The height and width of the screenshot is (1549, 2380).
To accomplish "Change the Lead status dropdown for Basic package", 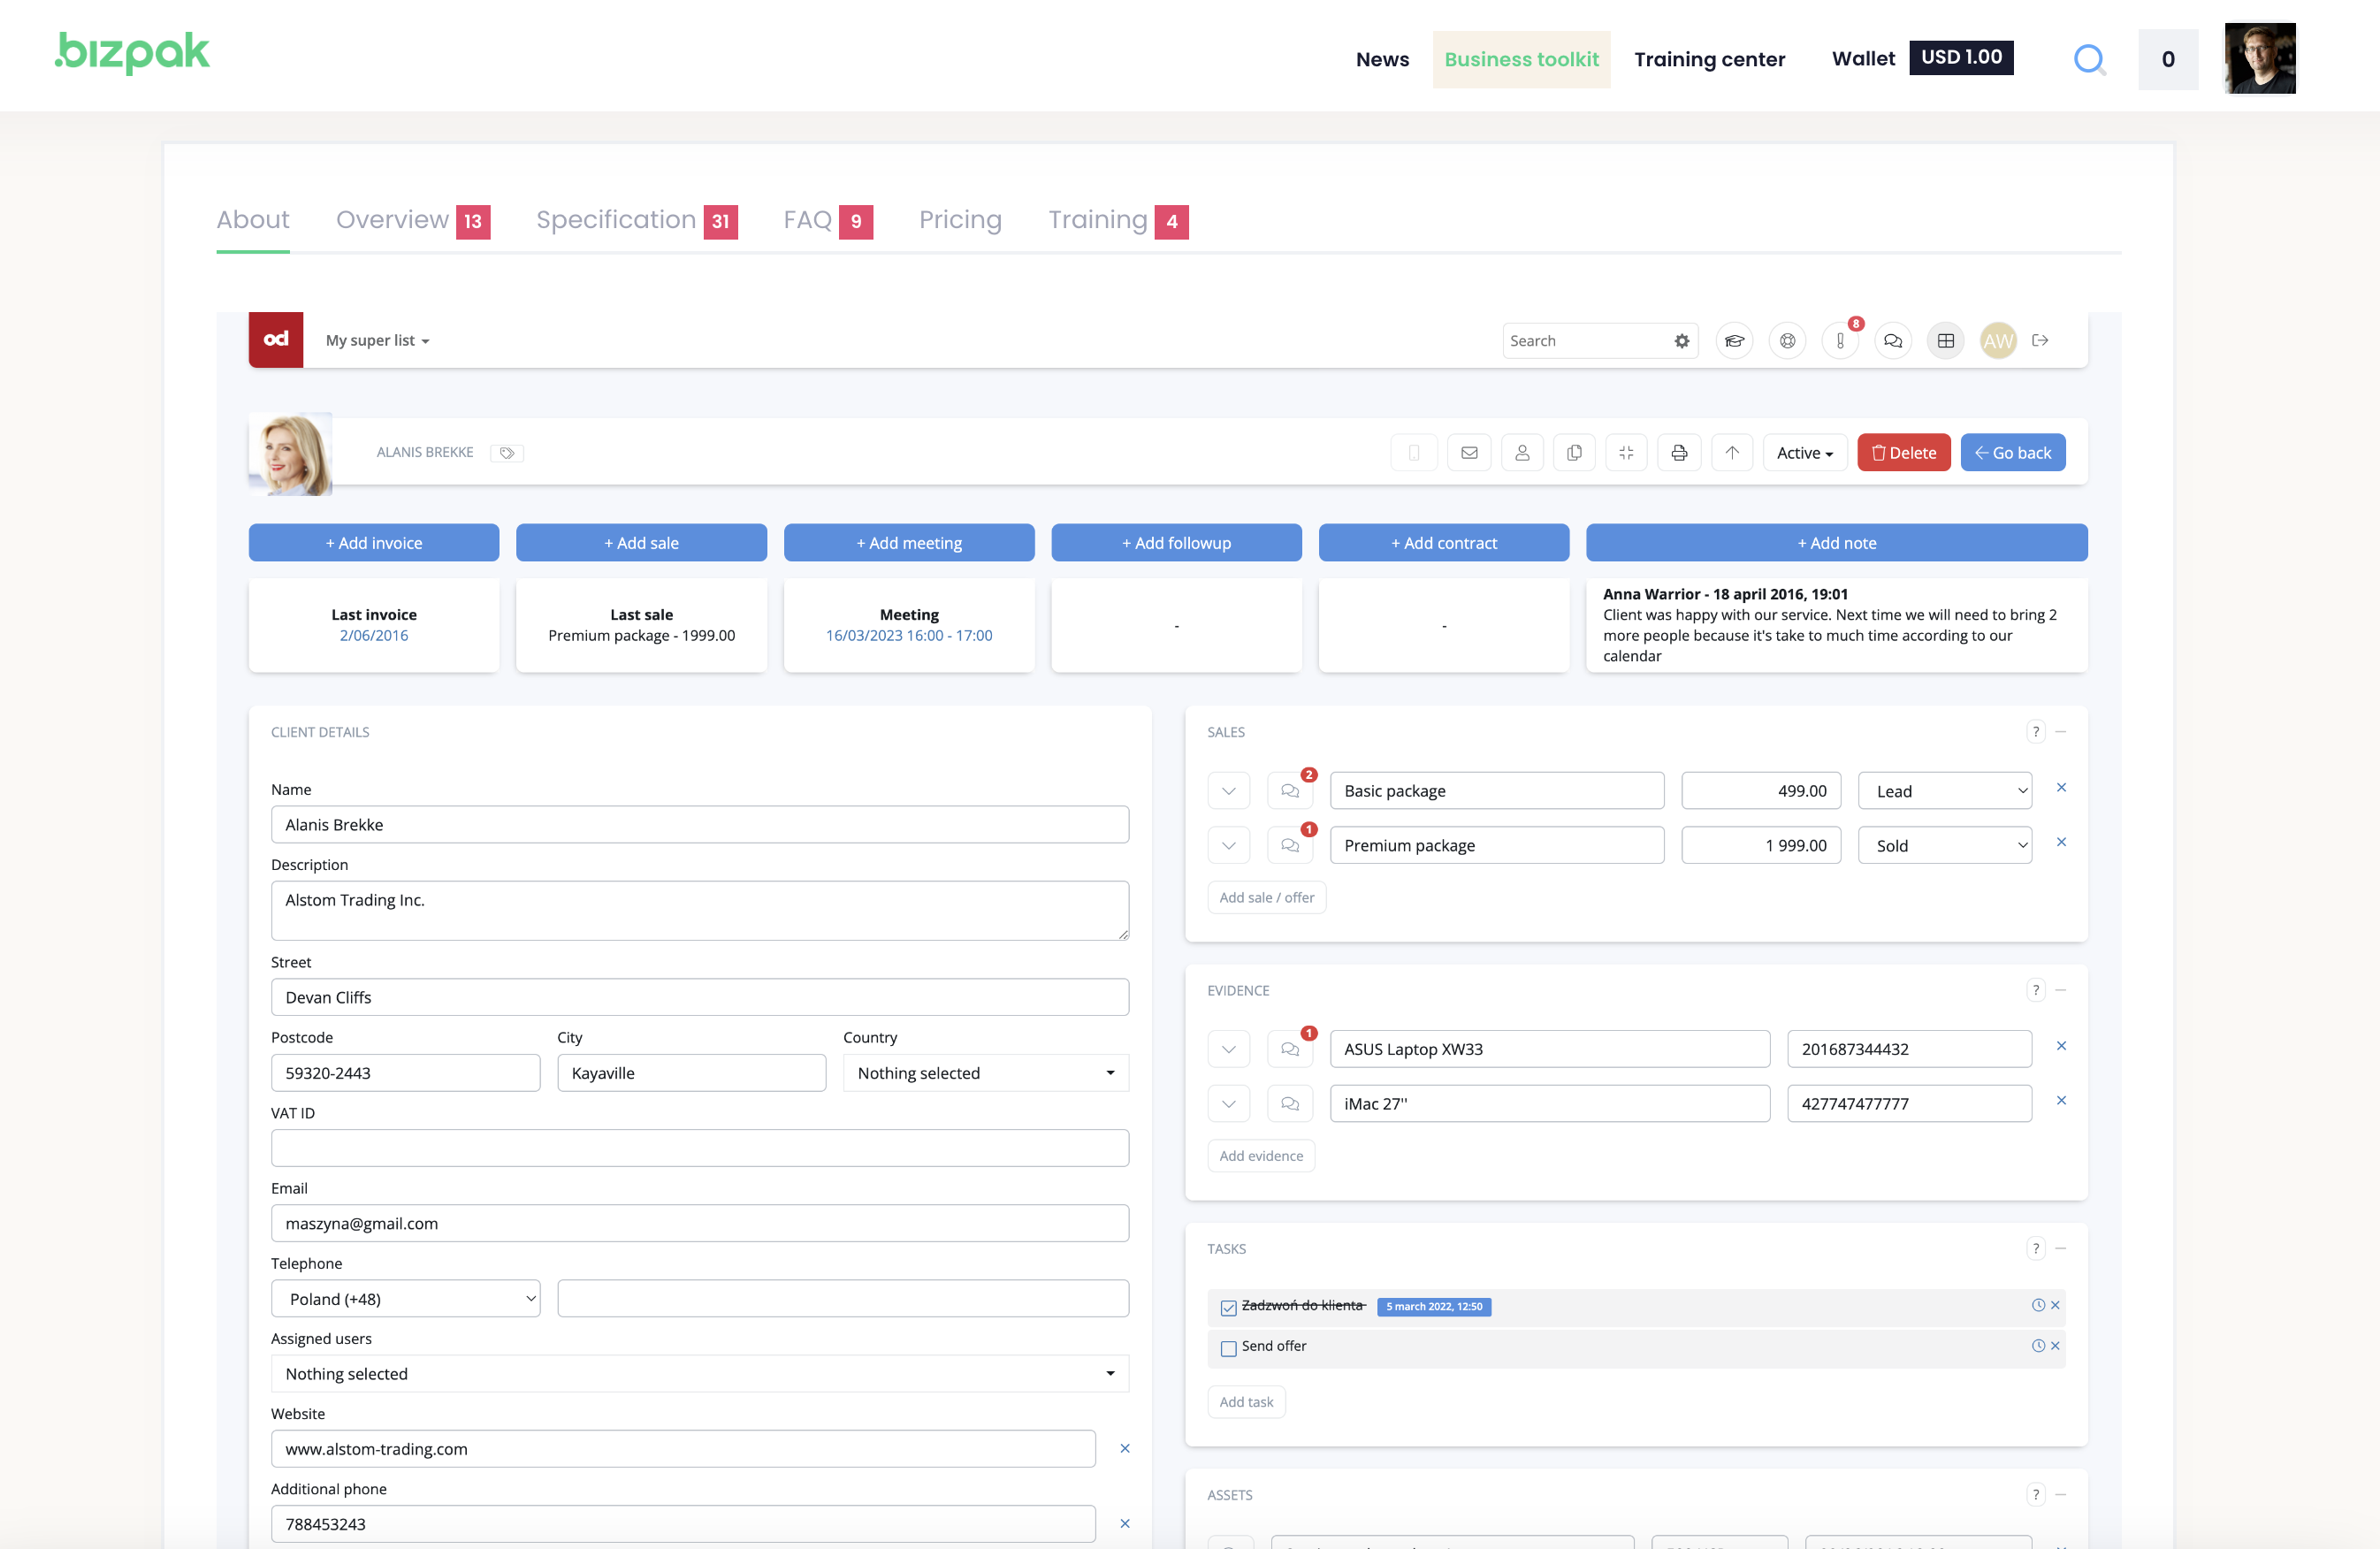I will click(x=1944, y=790).
